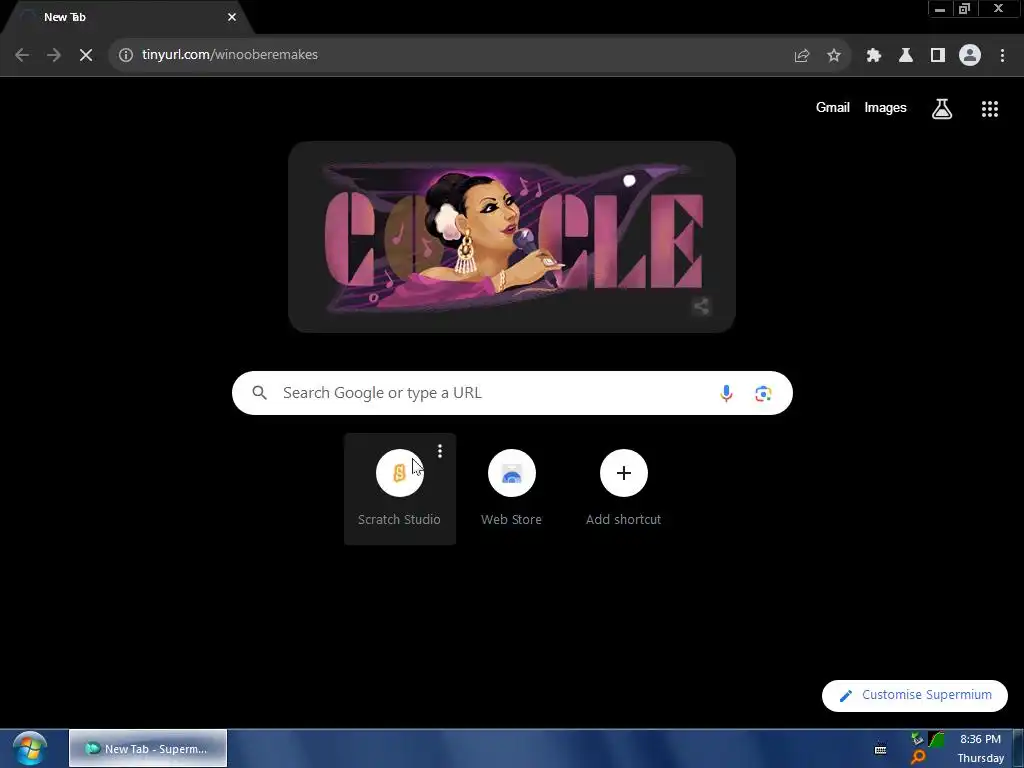Open the toolbar flask experiments icon
1024x768 pixels.
pyautogui.click(x=906, y=55)
